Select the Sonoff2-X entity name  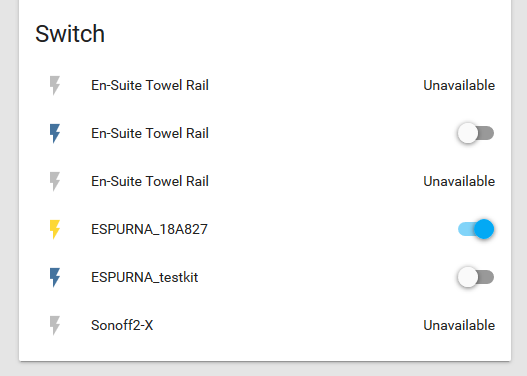122,325
